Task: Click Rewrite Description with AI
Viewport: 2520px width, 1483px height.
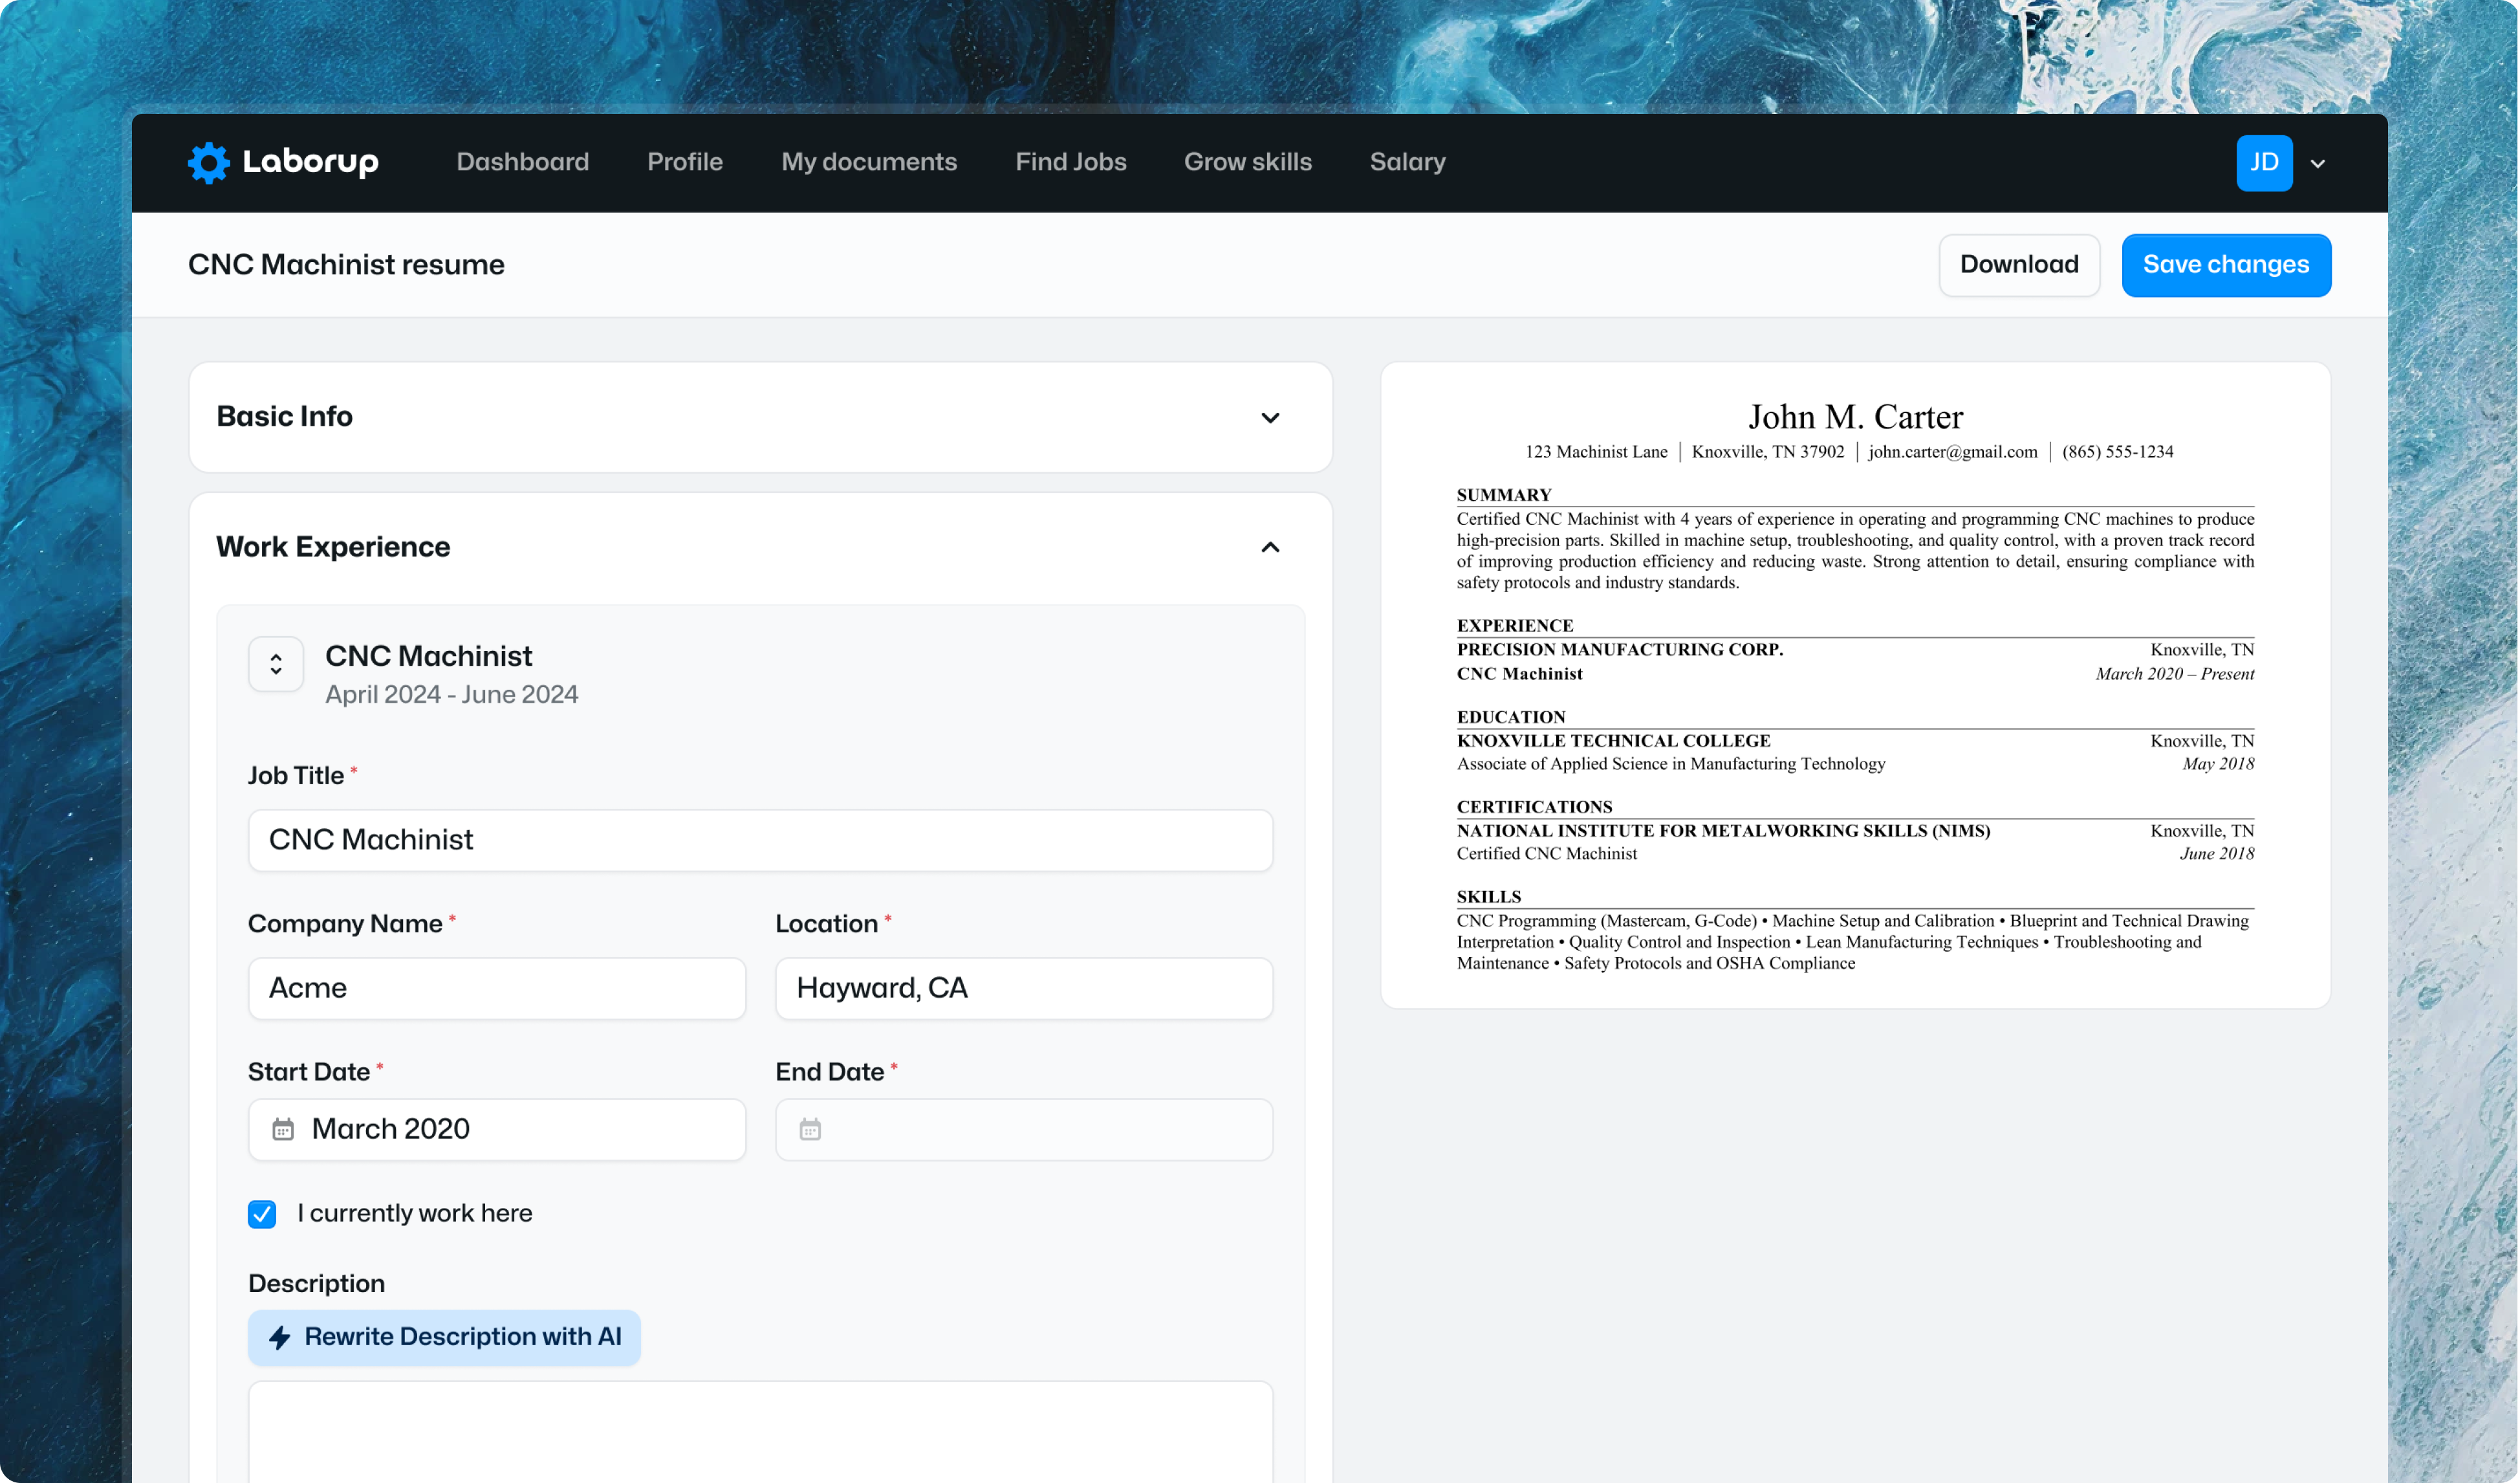Action: 443,1337
